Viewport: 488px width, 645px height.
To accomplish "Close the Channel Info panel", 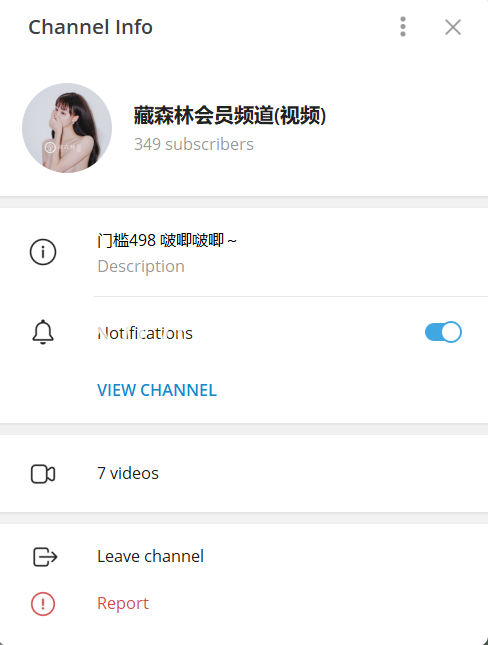I will pos(453,27).
